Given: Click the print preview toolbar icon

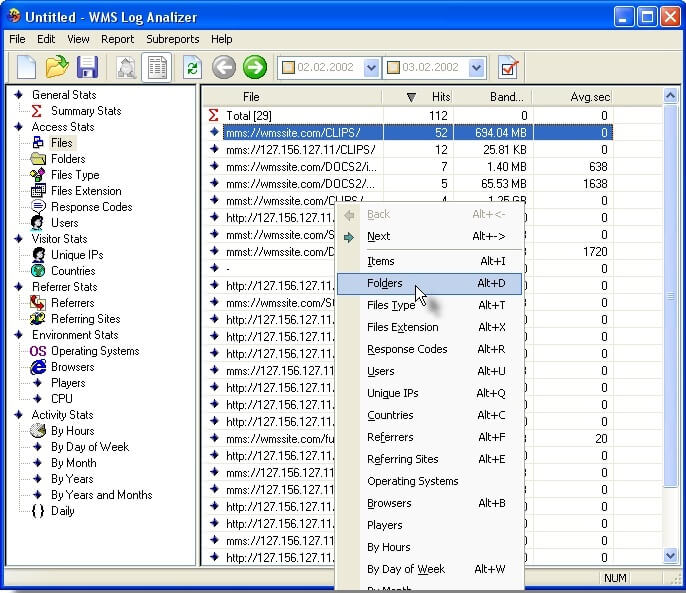Looking at the screenshot, I should [127, 68].
